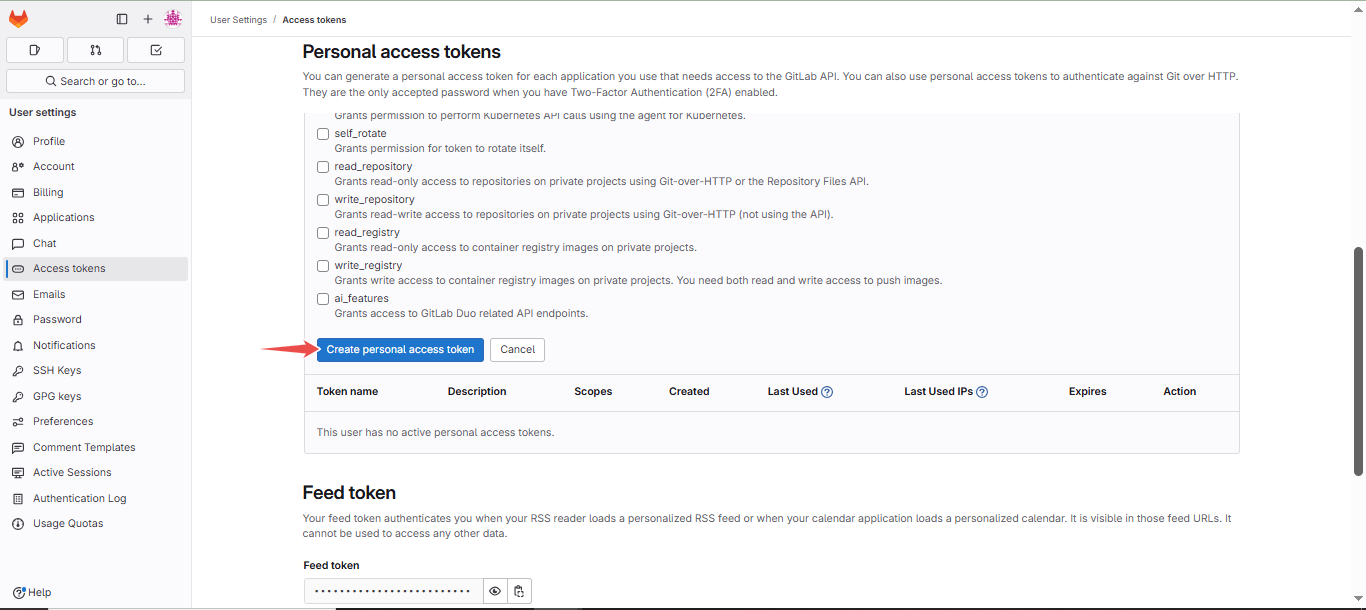The image size is (1366, 610).
Task: Open the create new plus menu
Action: (x=147, y=18)
